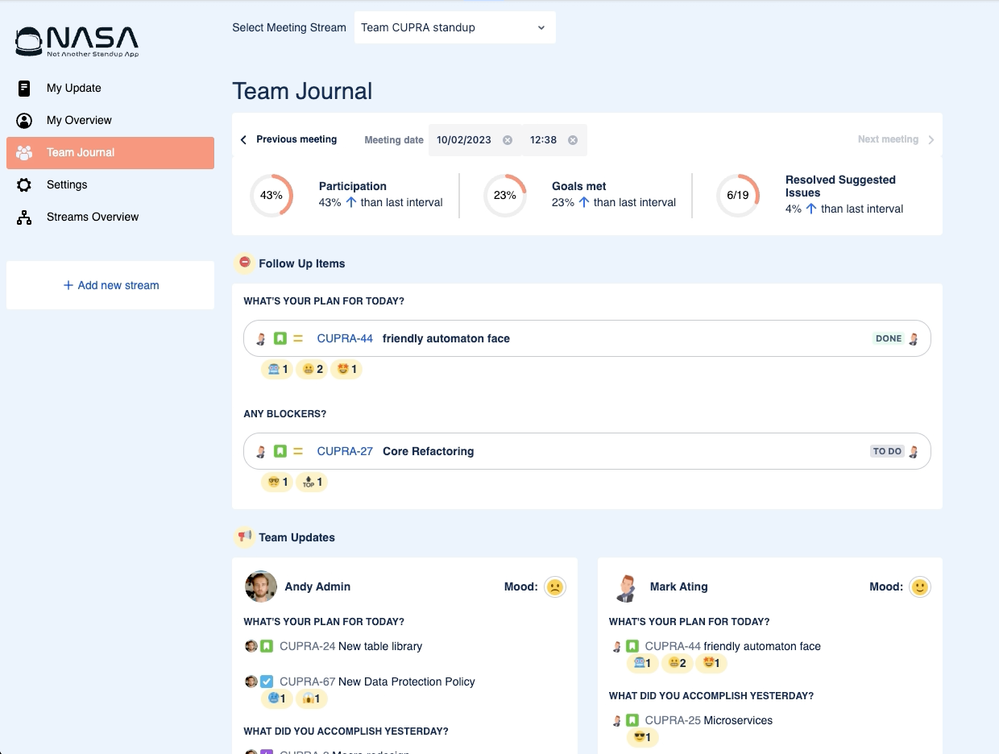Click the Team Updates megaphone icon
Screen dimensions: 999x754
click(245, 537)
